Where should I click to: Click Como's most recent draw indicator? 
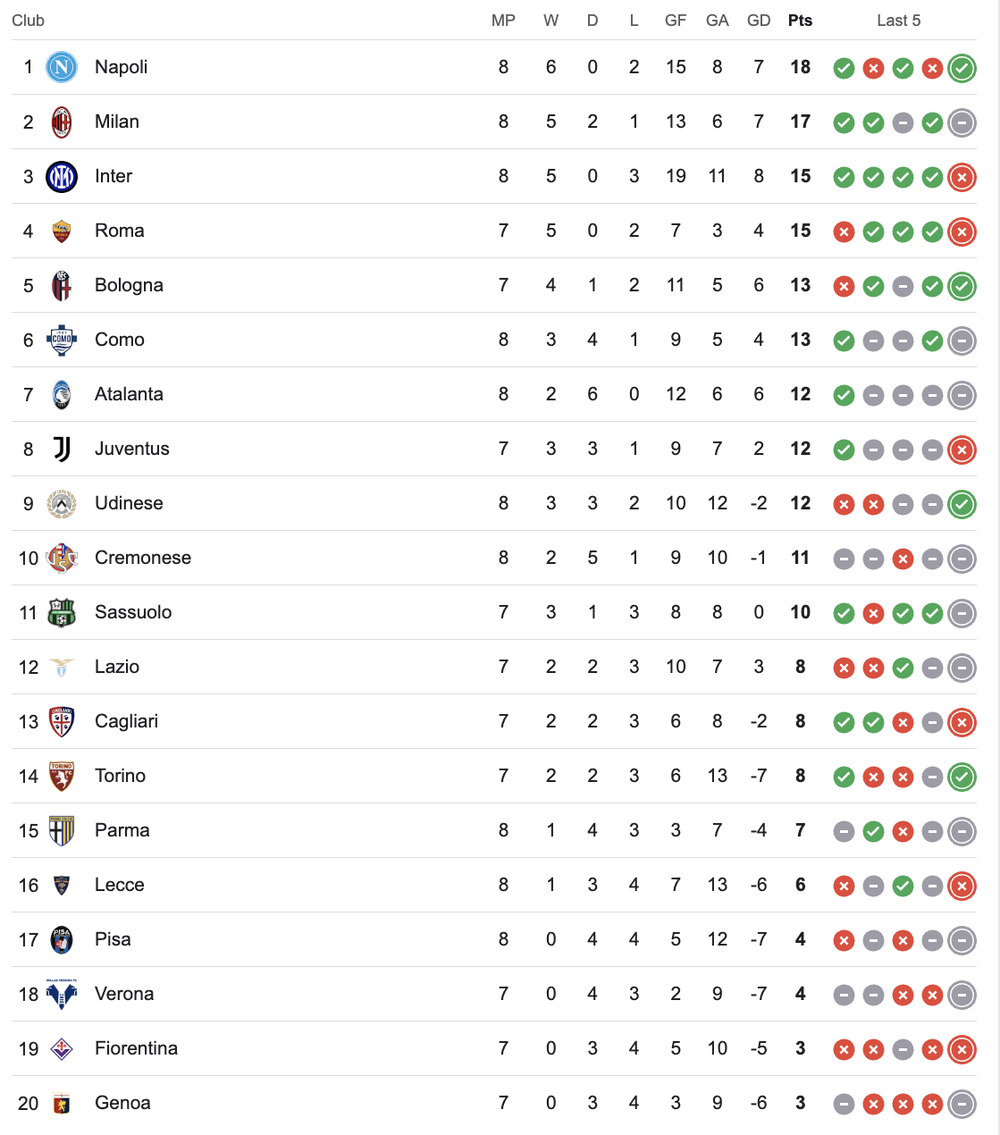click(962, 340)
